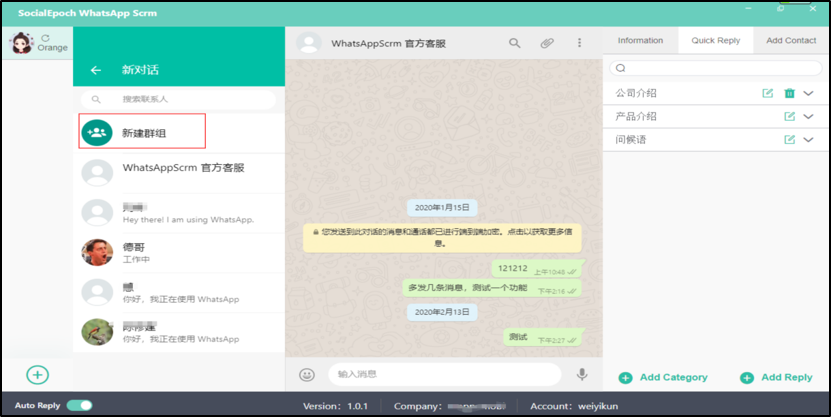Image resolution: width=831 pixels, height=417 pixels.
Task: Open the three-dot chat menu
Action: tap(579, 43)
